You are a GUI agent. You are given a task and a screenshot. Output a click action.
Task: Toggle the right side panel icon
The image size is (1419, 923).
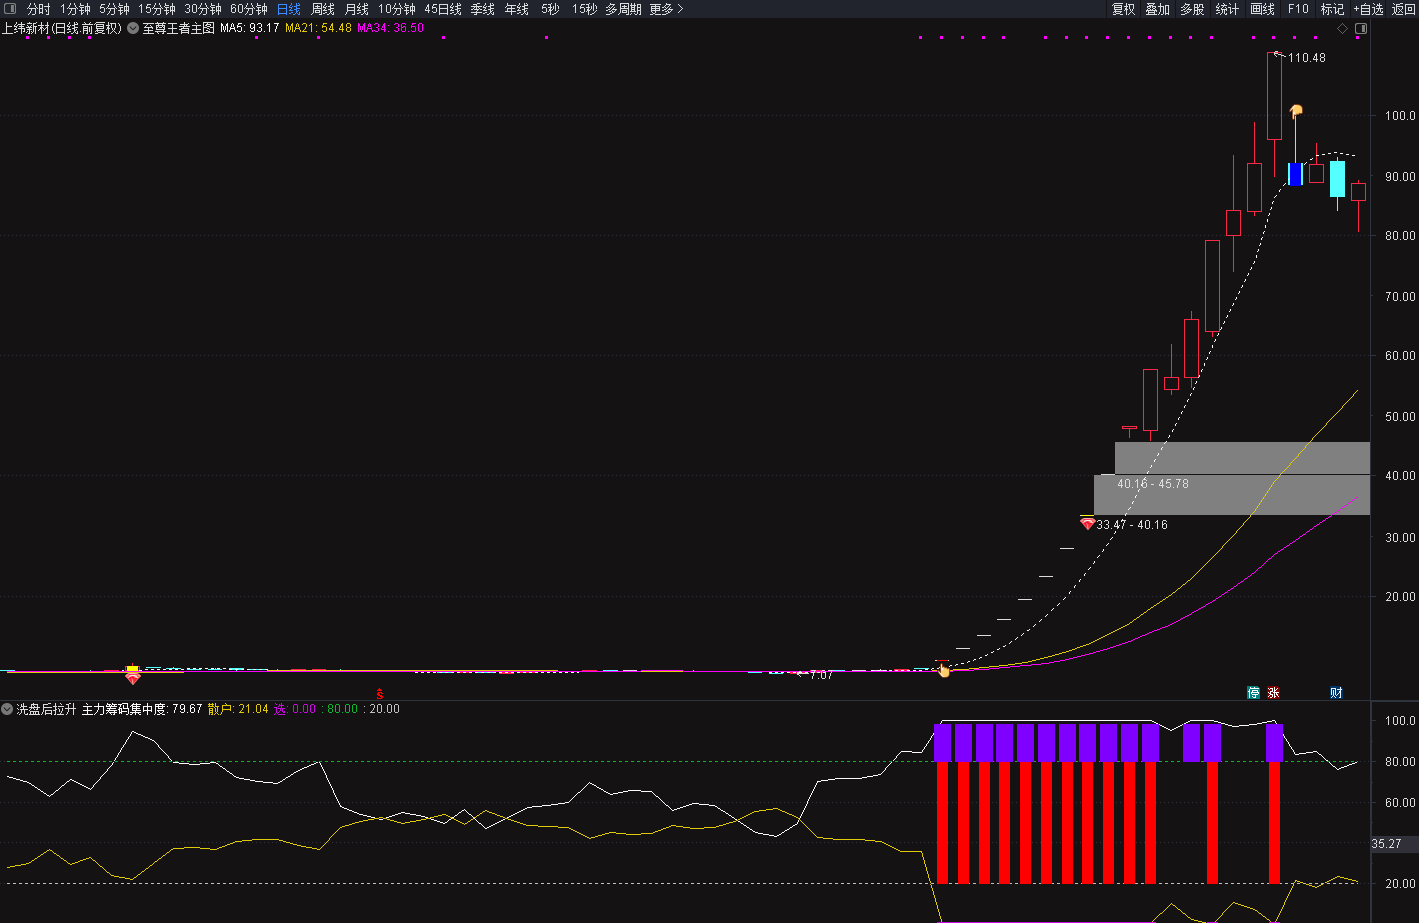click(1360, 29)
